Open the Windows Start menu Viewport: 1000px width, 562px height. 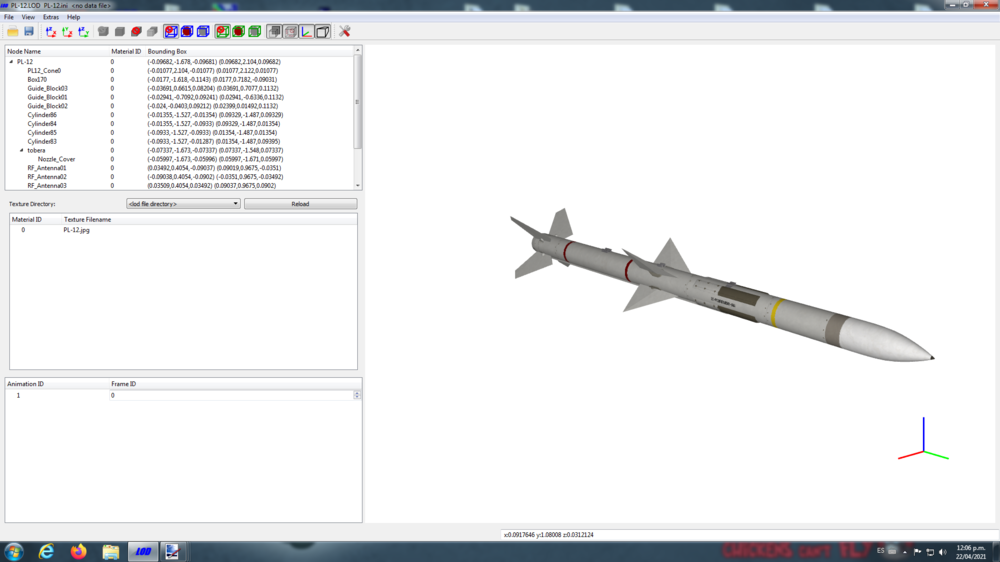click(x=13, y=552)
